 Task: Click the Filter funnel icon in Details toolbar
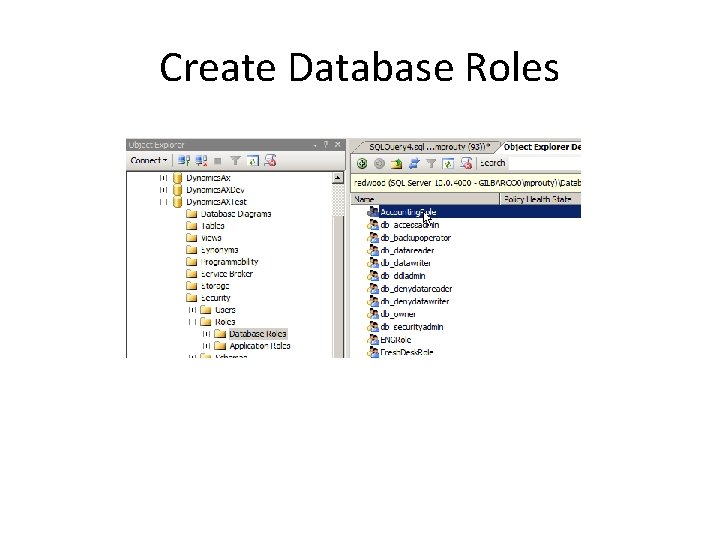(431, 163)
